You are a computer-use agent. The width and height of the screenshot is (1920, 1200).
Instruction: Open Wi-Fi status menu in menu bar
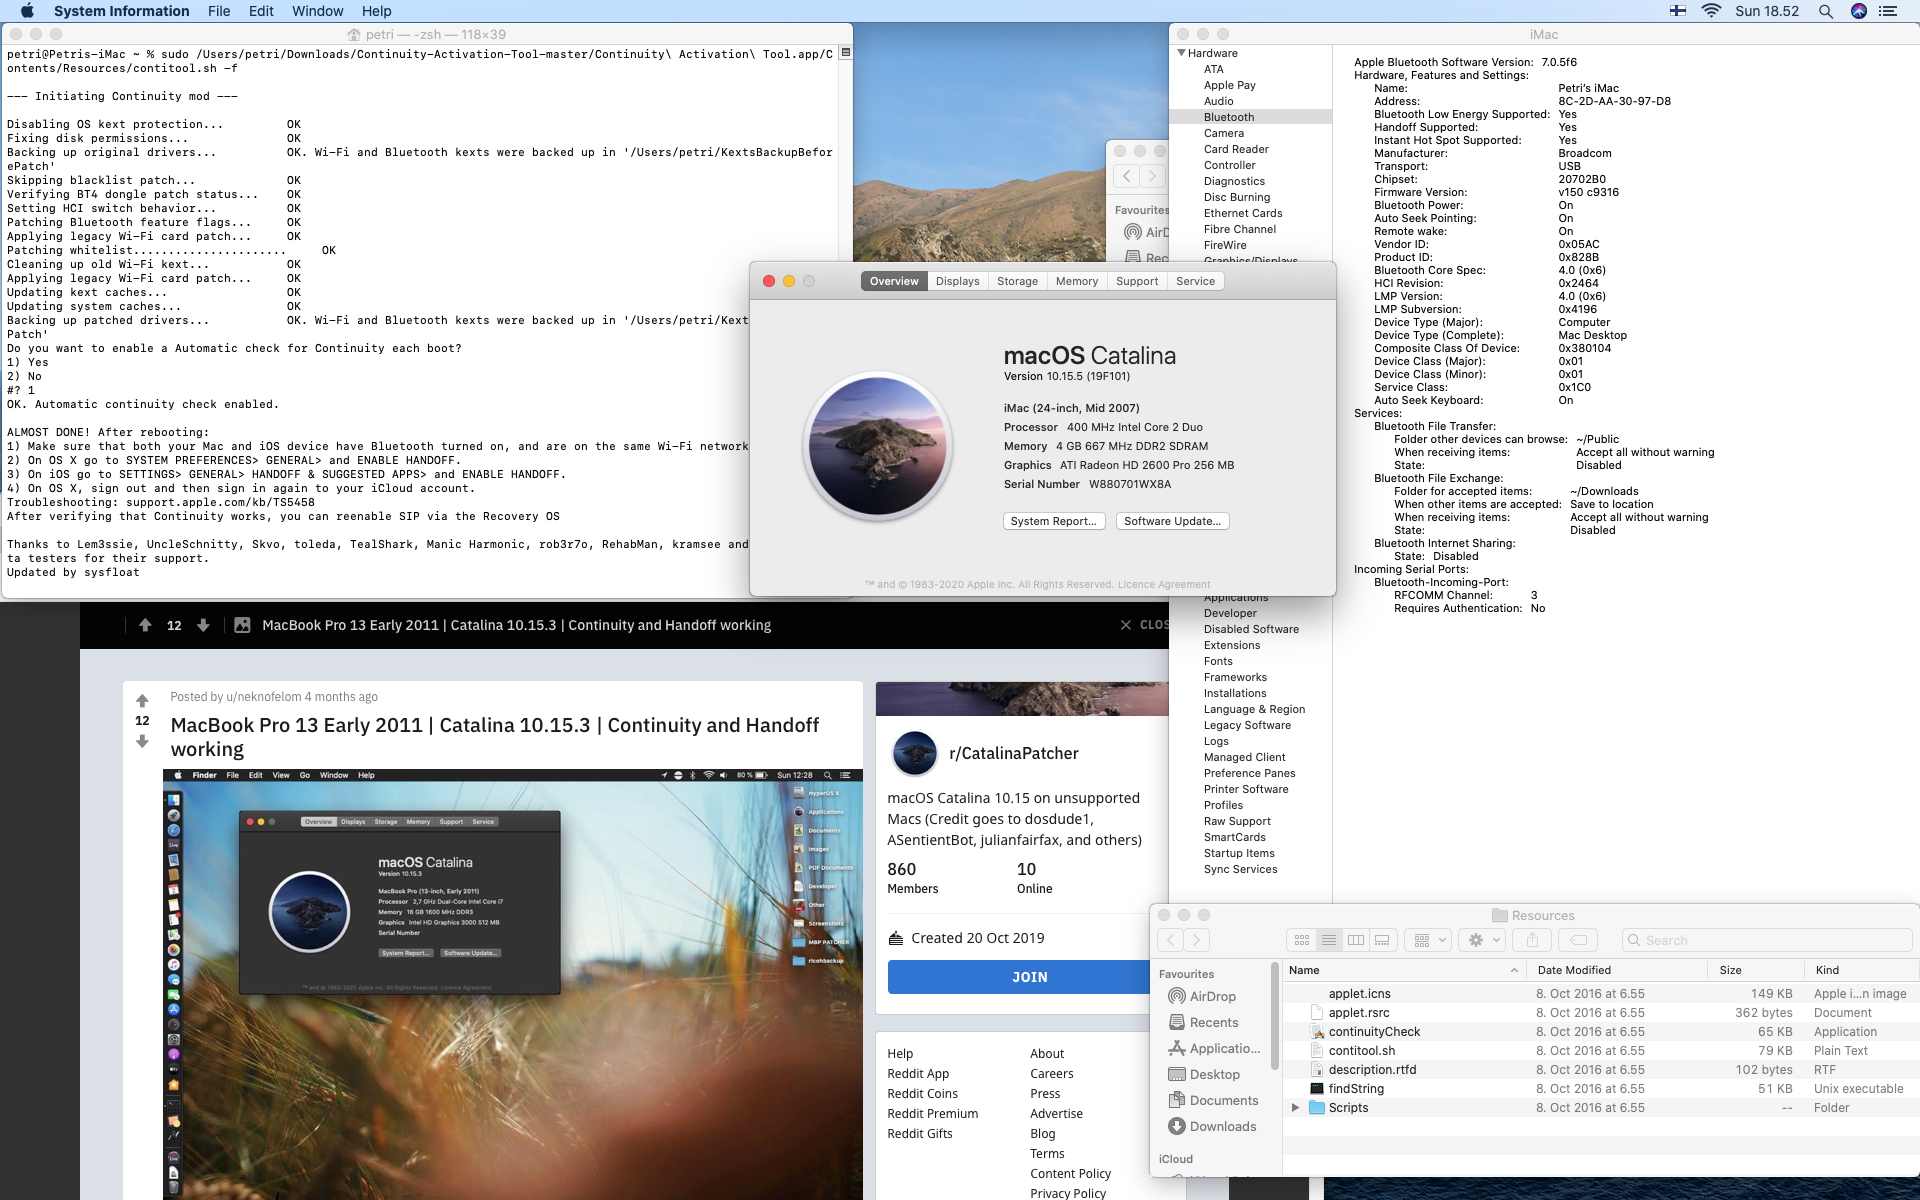[1711, 11]
